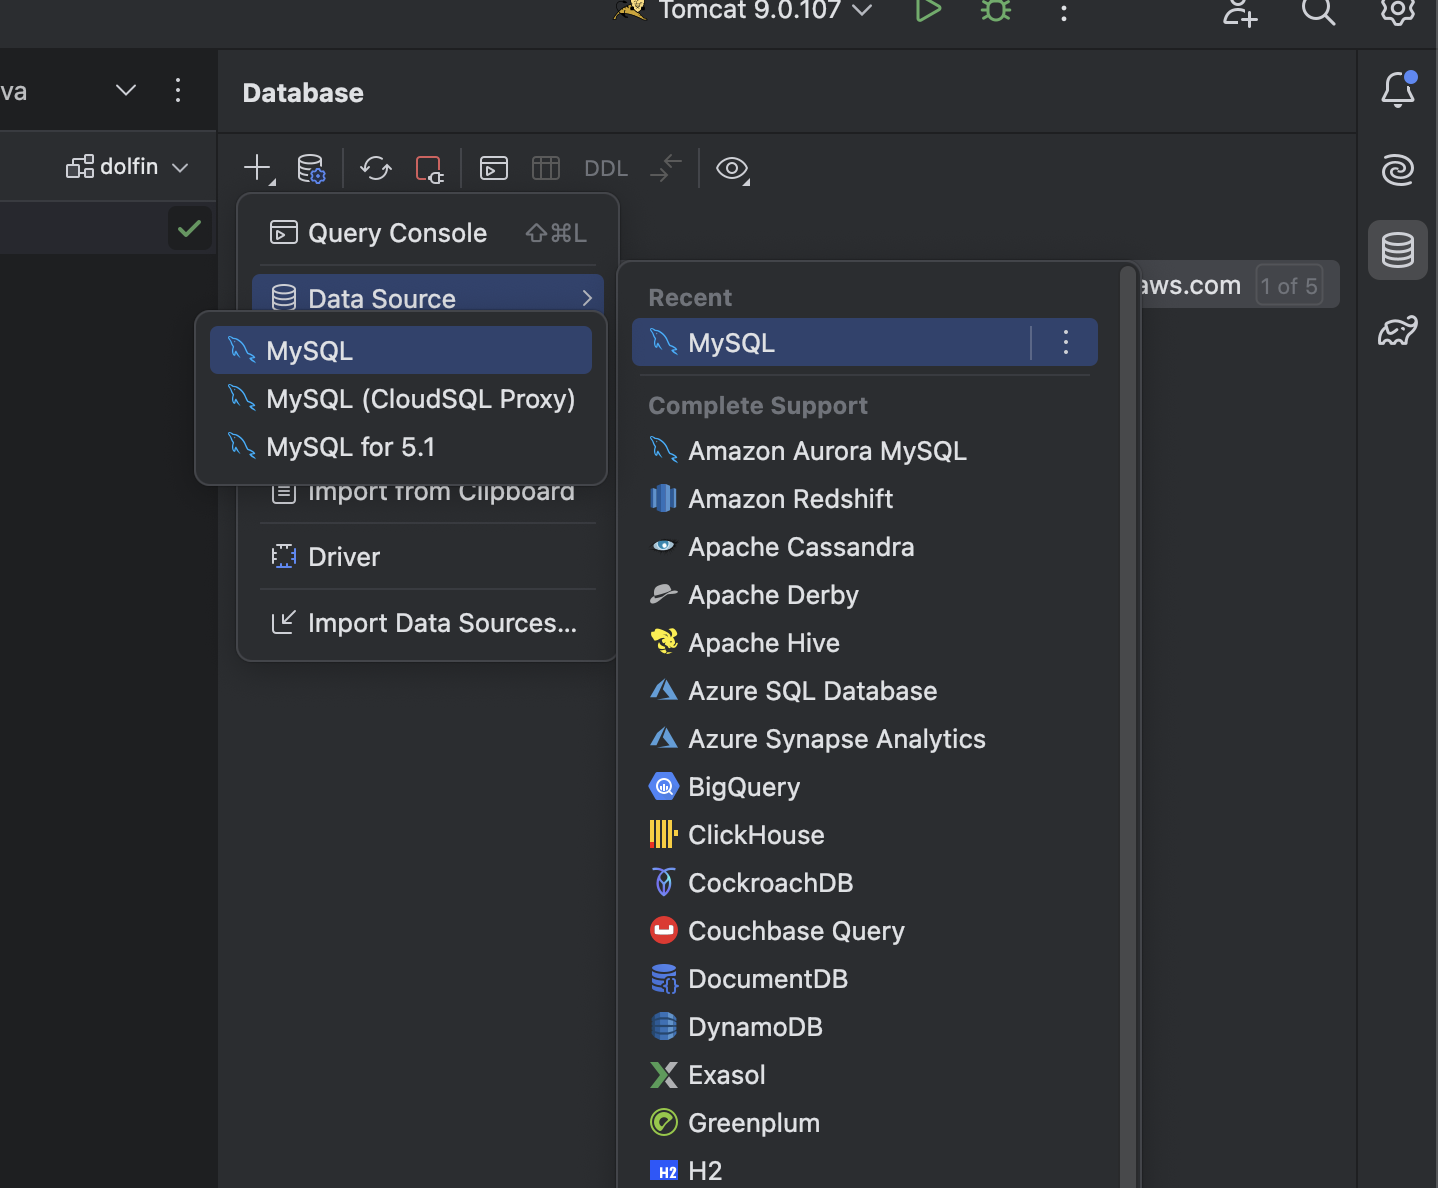Expand the dolfin dropdown
The height and width of the screenshot is (1188, 1438).
pos(127,167)
